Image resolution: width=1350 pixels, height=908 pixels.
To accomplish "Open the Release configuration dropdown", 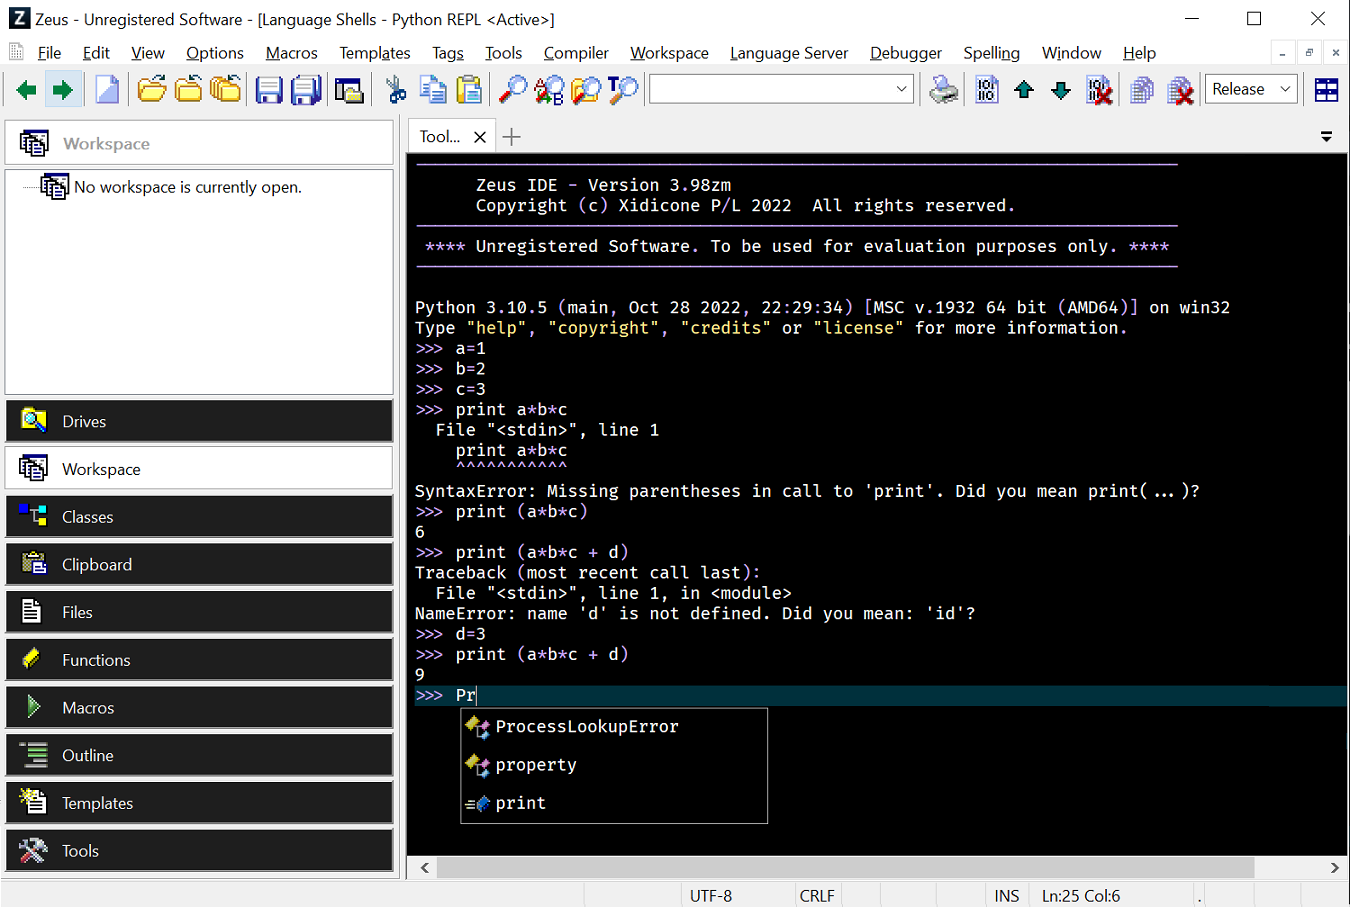I will (1251, 89).
